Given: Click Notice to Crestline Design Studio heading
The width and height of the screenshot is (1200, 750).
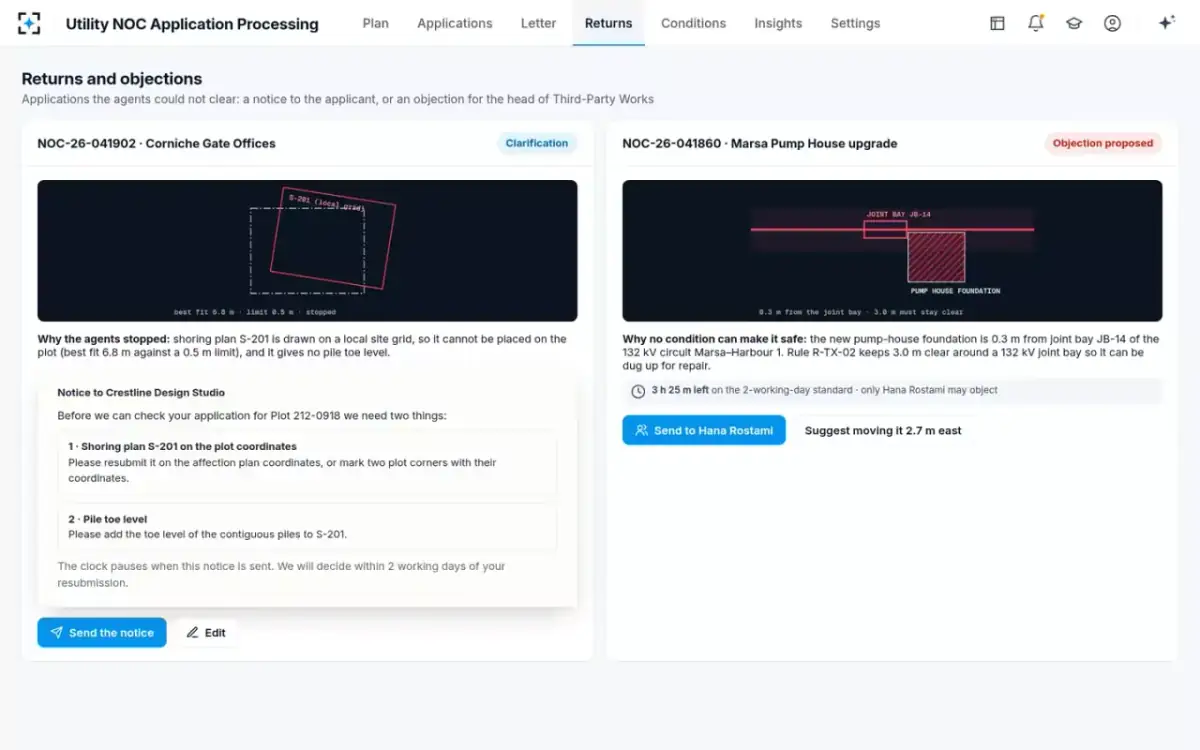Looking at the screenshot, I should [141, 392].
